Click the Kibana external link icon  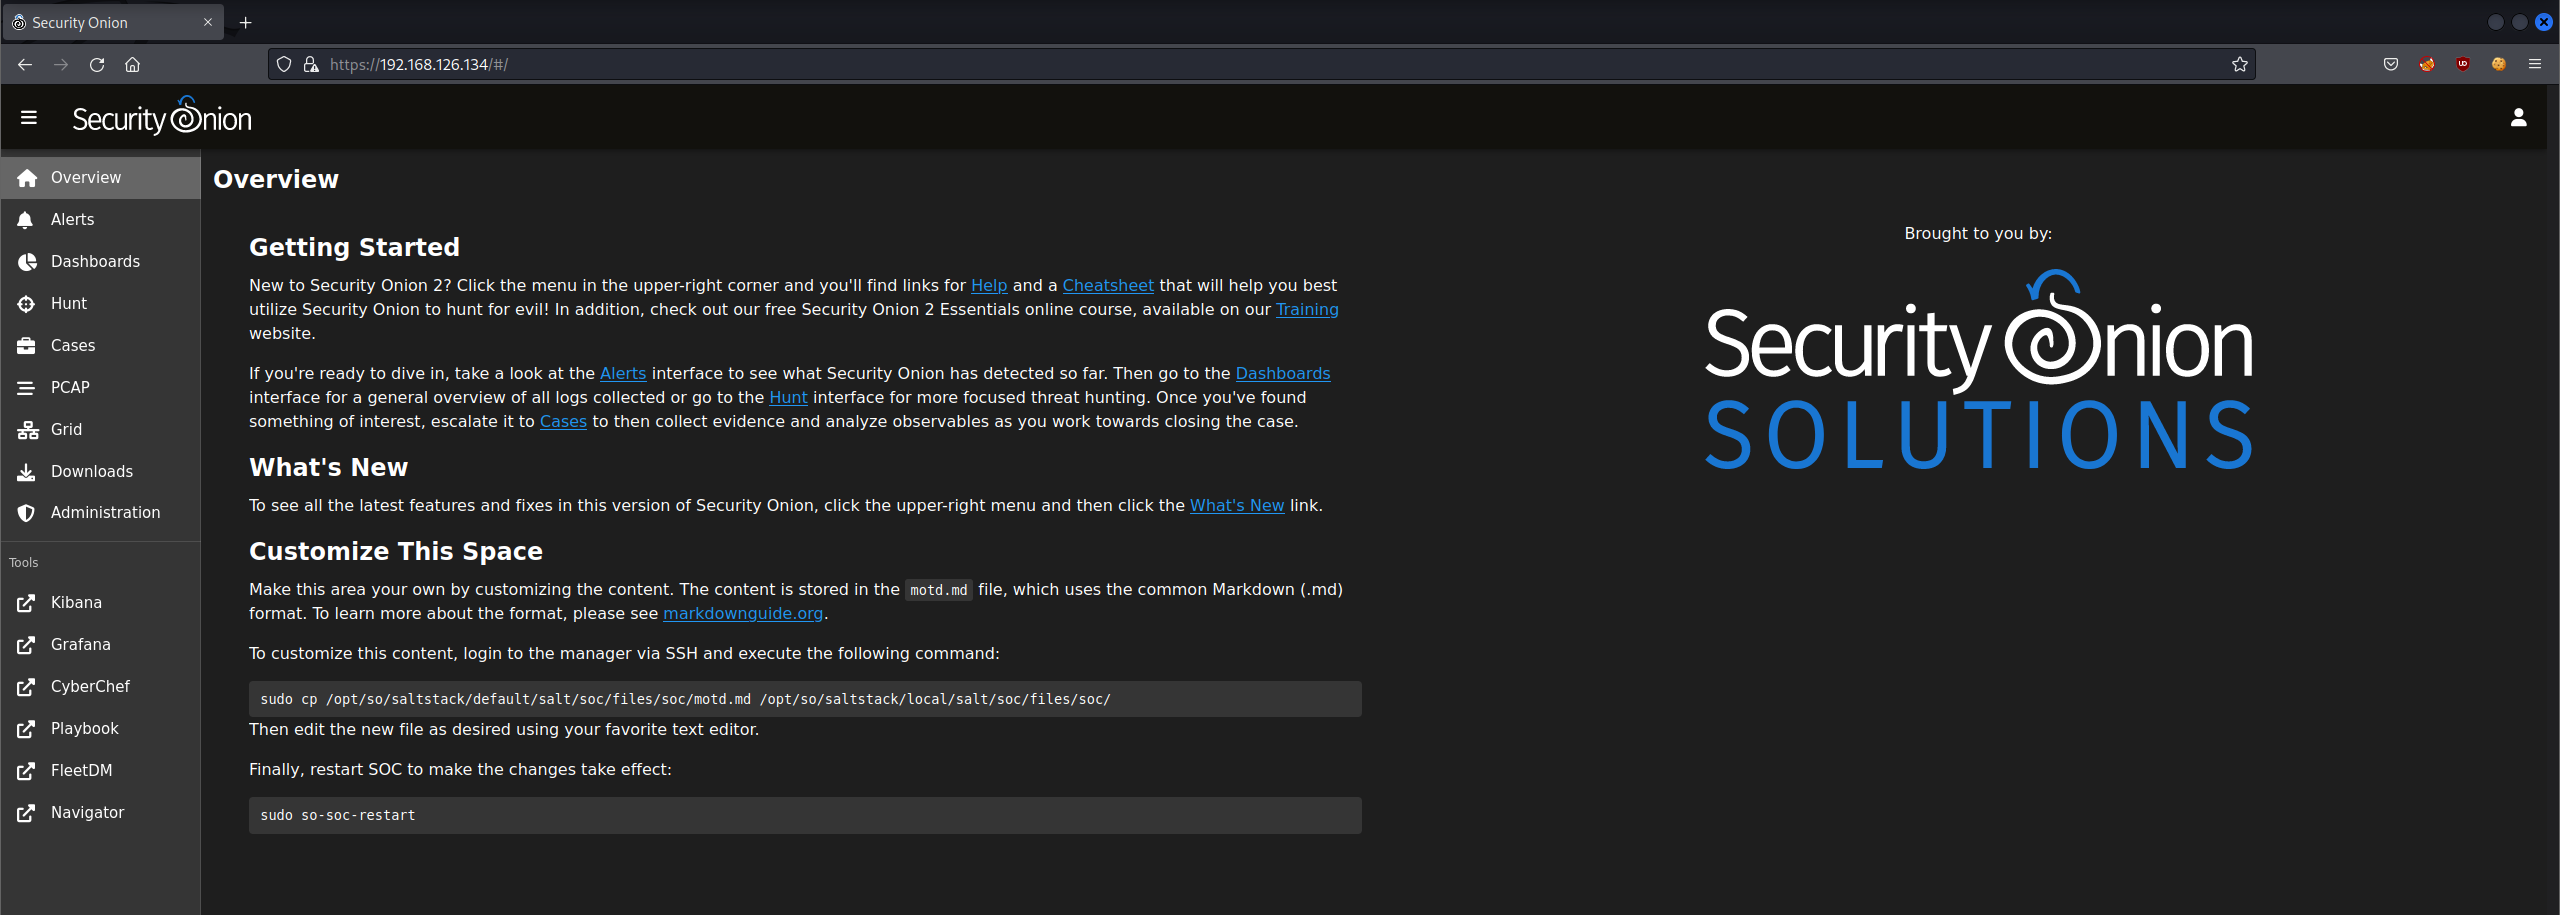click(x=27, y=603)
